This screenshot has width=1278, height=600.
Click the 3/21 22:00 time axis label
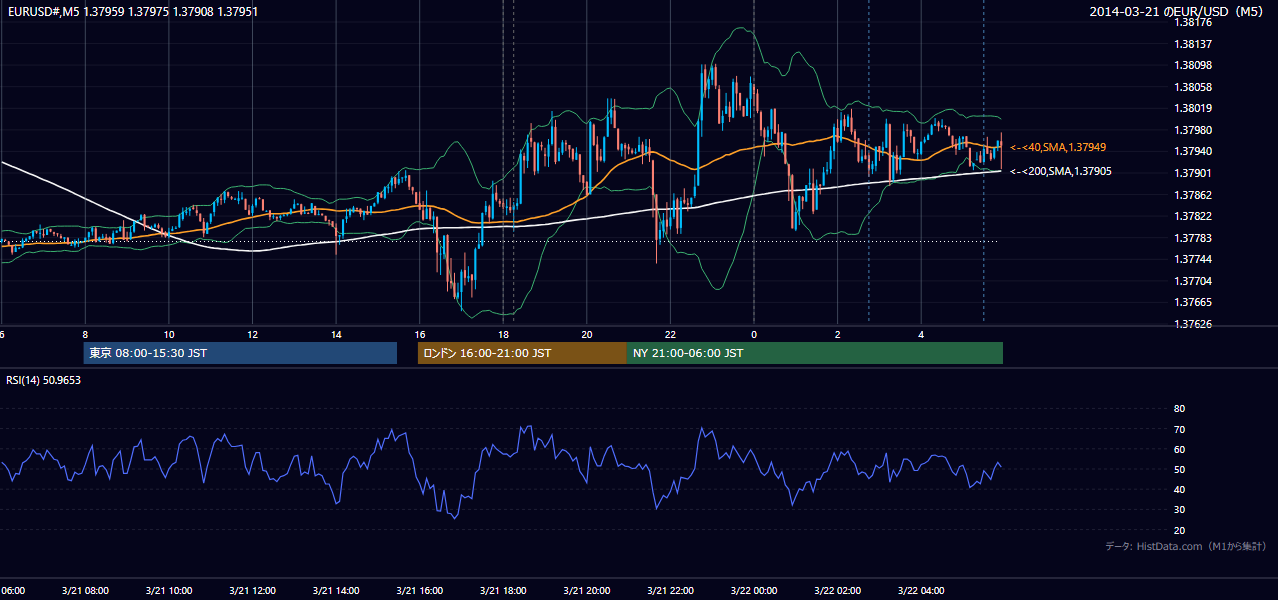(x=670, y=591)
